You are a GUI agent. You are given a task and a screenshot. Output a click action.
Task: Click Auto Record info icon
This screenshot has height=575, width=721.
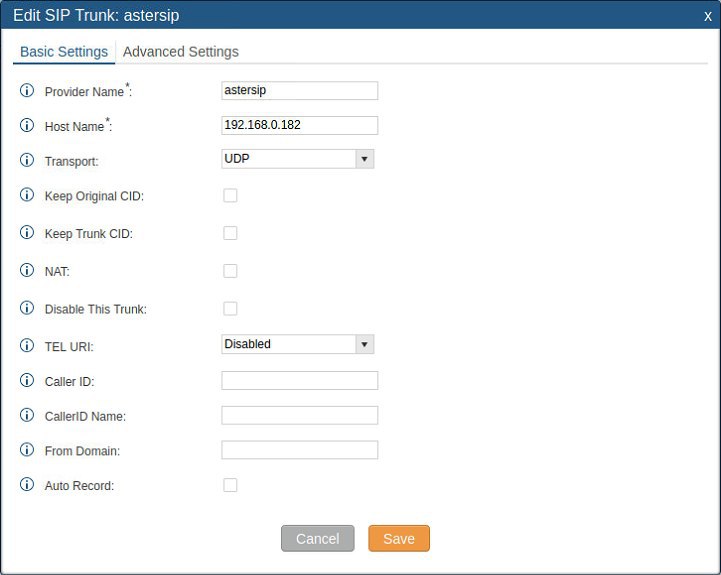click(x=27, y=484)
